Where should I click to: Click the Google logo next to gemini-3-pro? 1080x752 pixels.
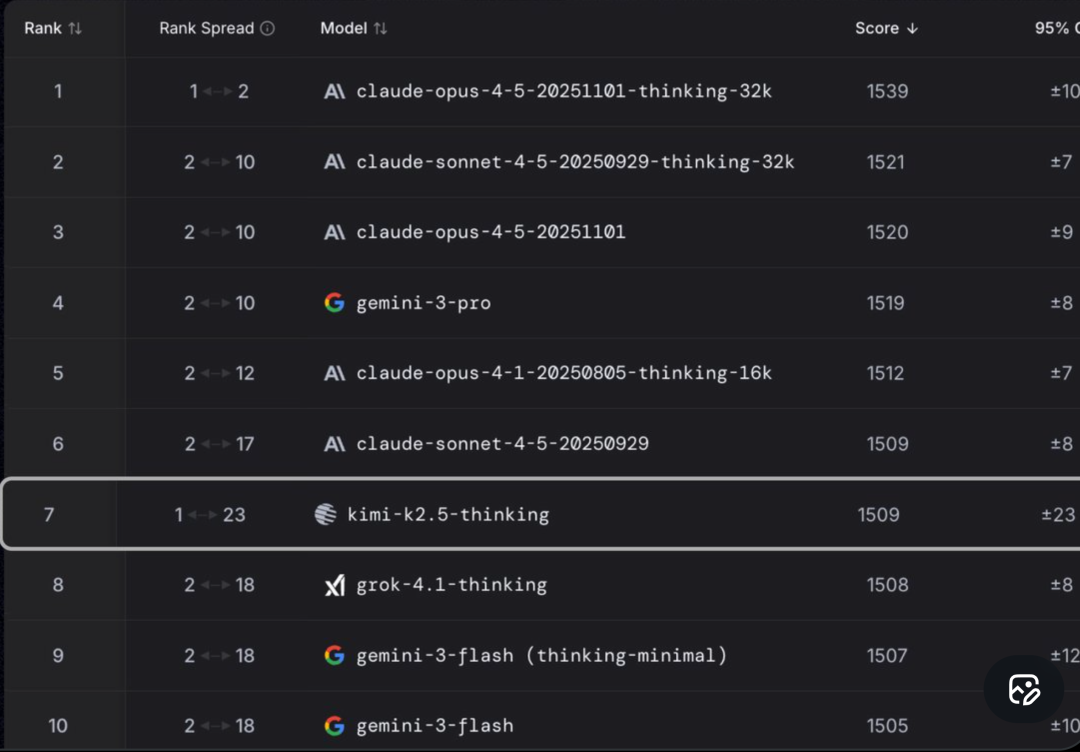pos(334,303)
